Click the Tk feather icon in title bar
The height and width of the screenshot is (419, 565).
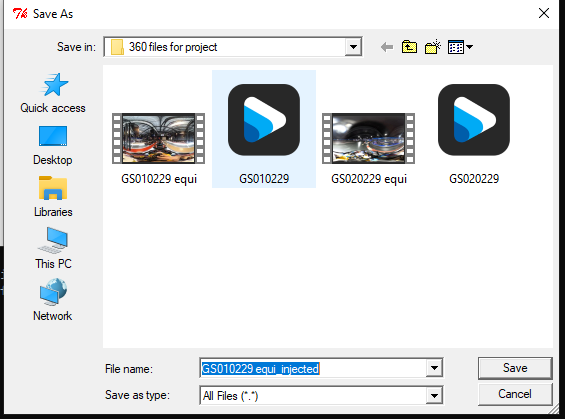(20, 14)
